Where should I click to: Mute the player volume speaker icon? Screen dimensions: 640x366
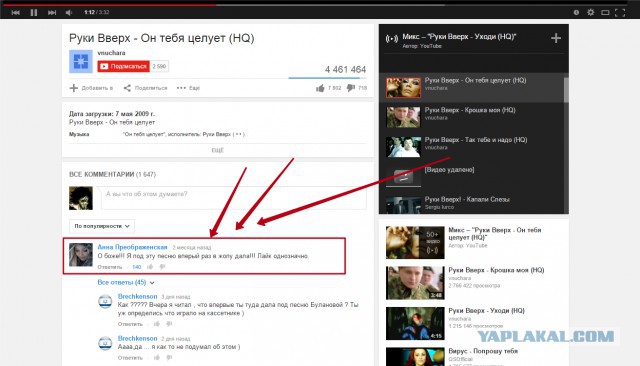pos(69,12)
